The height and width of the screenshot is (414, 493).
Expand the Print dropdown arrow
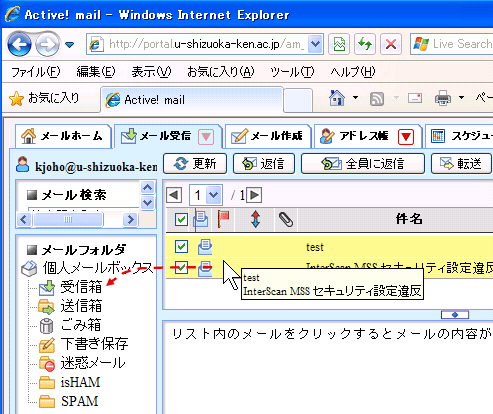click(x=461, y=98)
